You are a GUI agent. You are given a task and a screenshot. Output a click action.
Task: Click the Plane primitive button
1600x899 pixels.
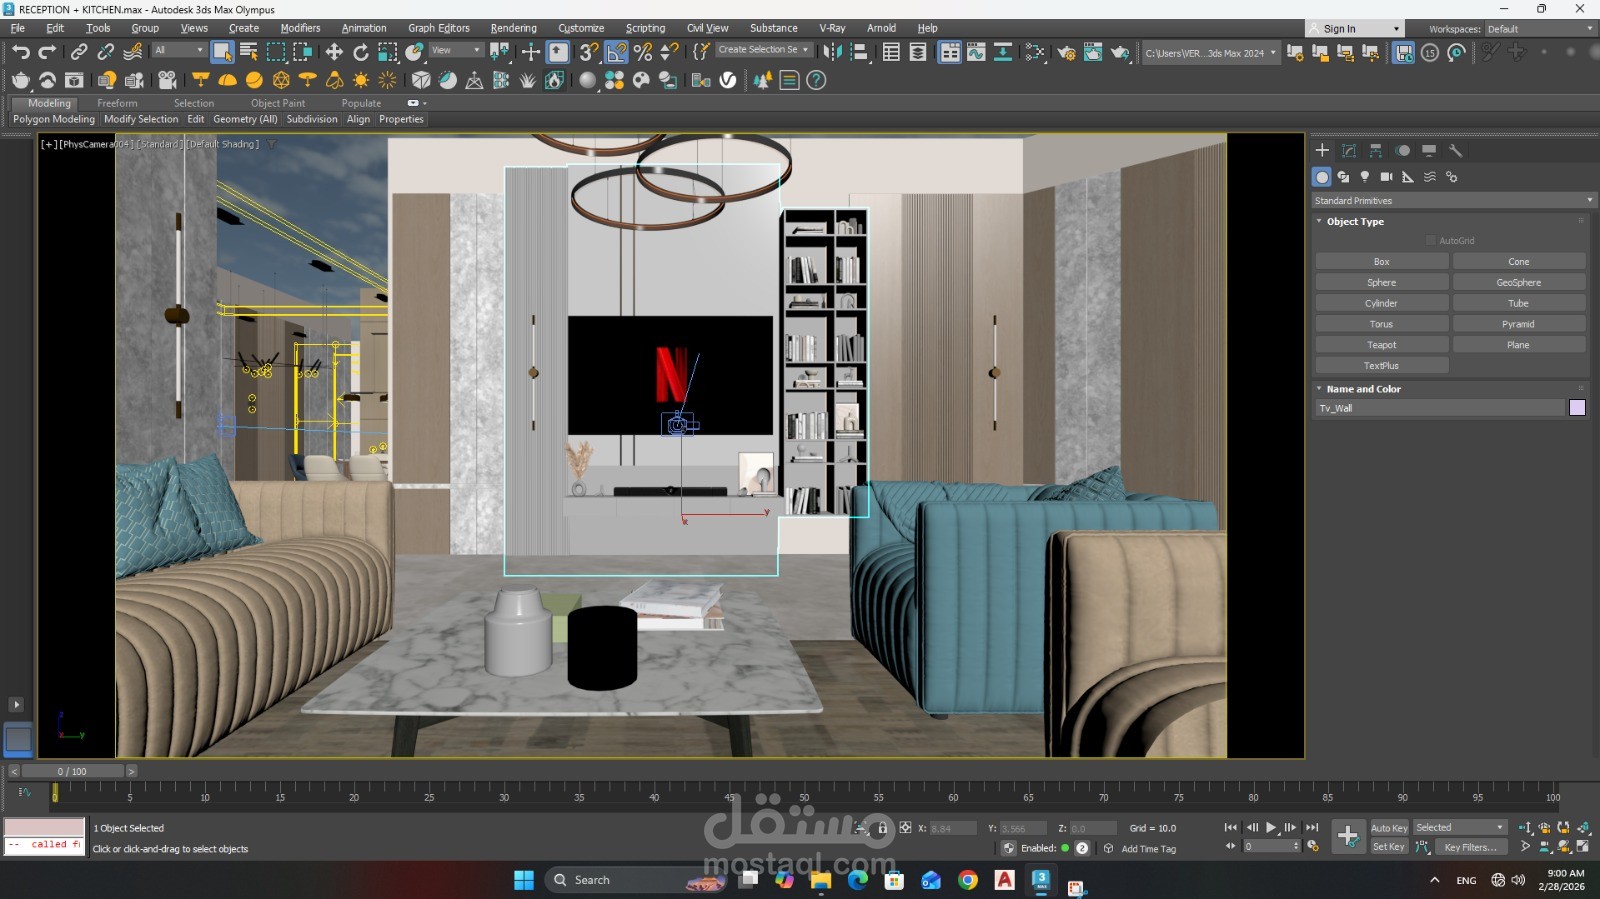[1518, 345]
